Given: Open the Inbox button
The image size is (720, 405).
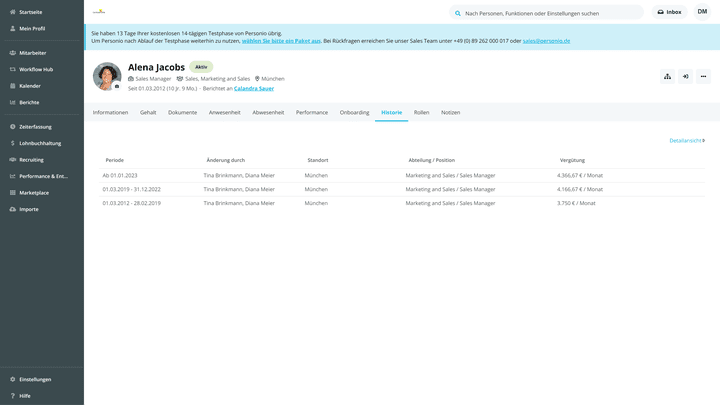Looking at the screenshot, I should click(x=669, y=12).
